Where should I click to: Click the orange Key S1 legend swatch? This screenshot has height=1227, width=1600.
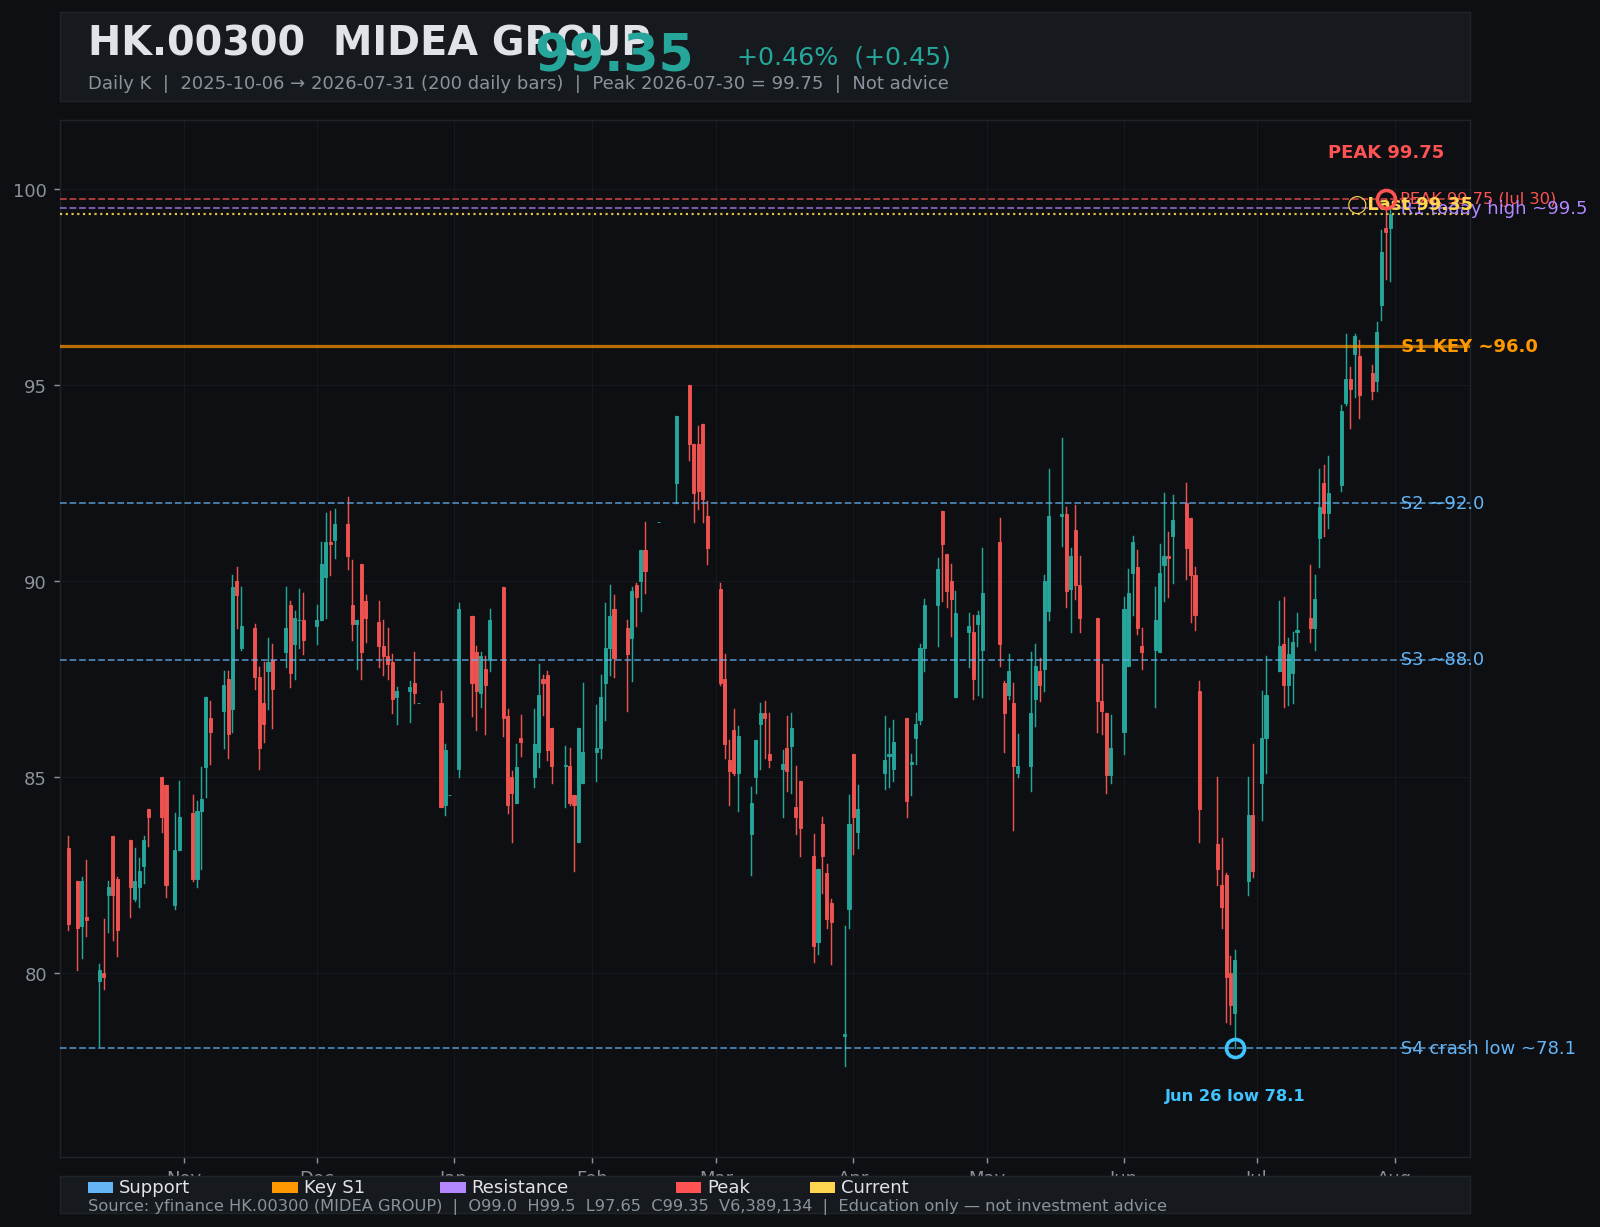285,1188
